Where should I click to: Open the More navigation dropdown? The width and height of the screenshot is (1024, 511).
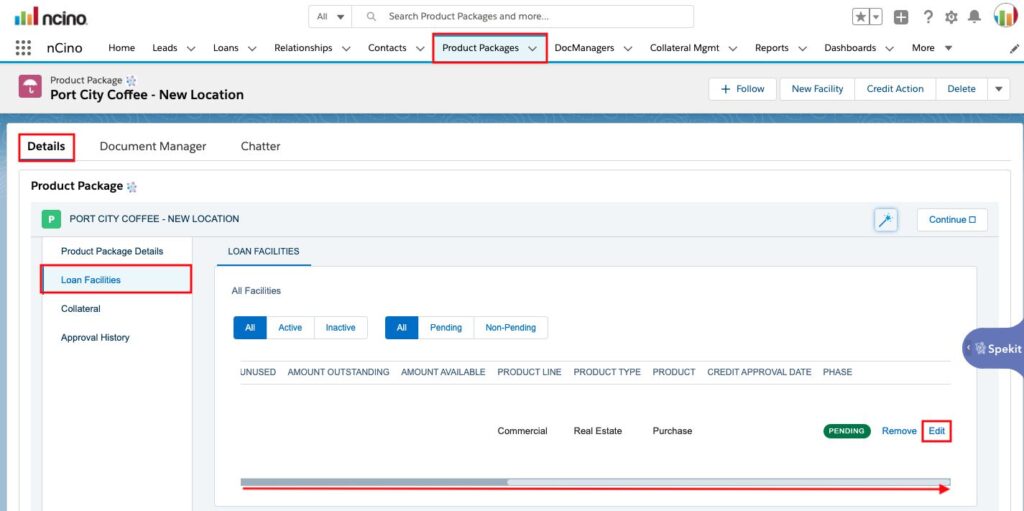coord(932,48)
